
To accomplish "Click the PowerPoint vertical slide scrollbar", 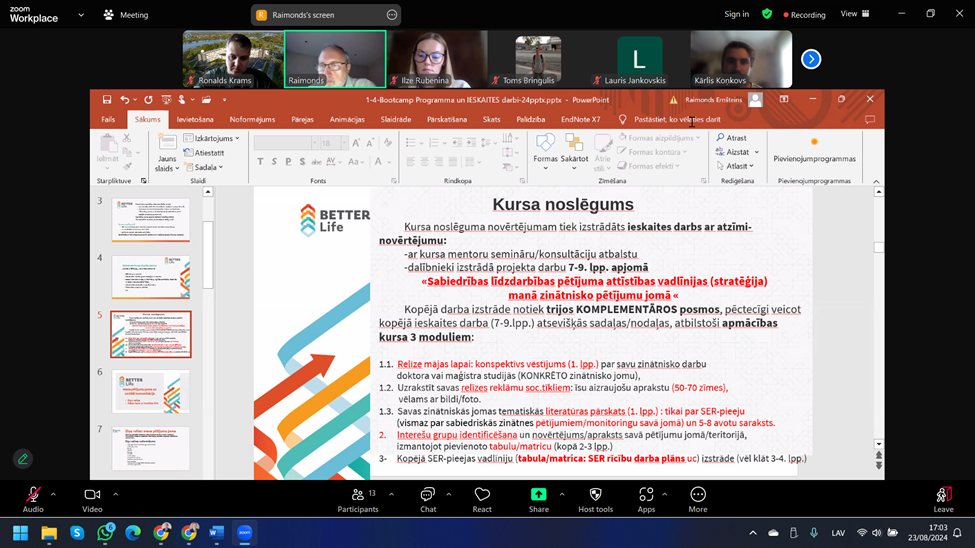I will [879, 317].
